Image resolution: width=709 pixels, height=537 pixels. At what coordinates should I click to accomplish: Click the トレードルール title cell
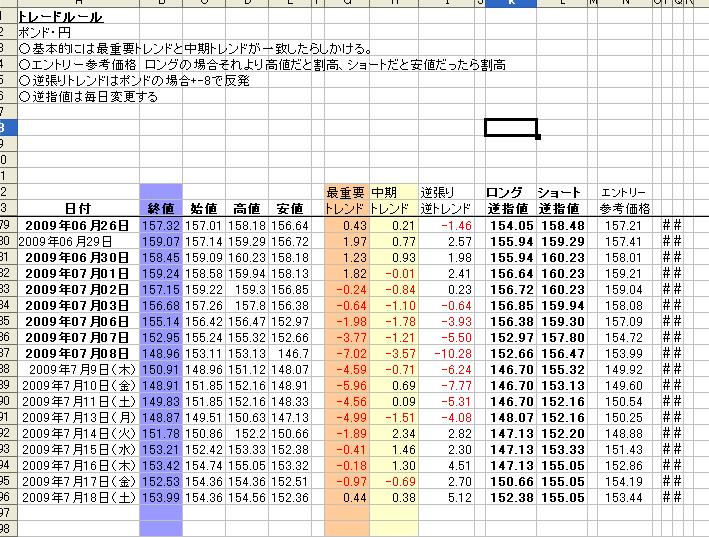coord(61,17)
